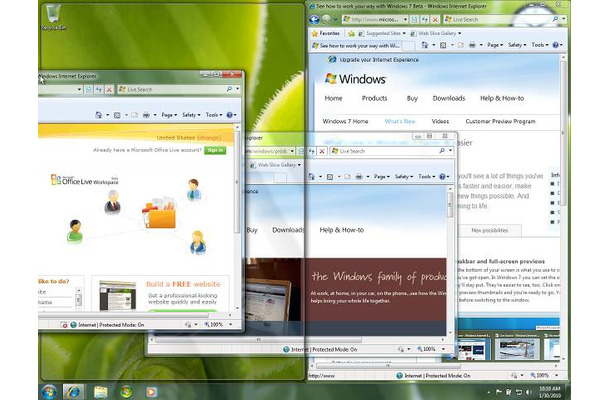The width and height of the screenshot is (610, 400).
Task: Stop loading in the middle Windows products window
Action: click(322, 151)
